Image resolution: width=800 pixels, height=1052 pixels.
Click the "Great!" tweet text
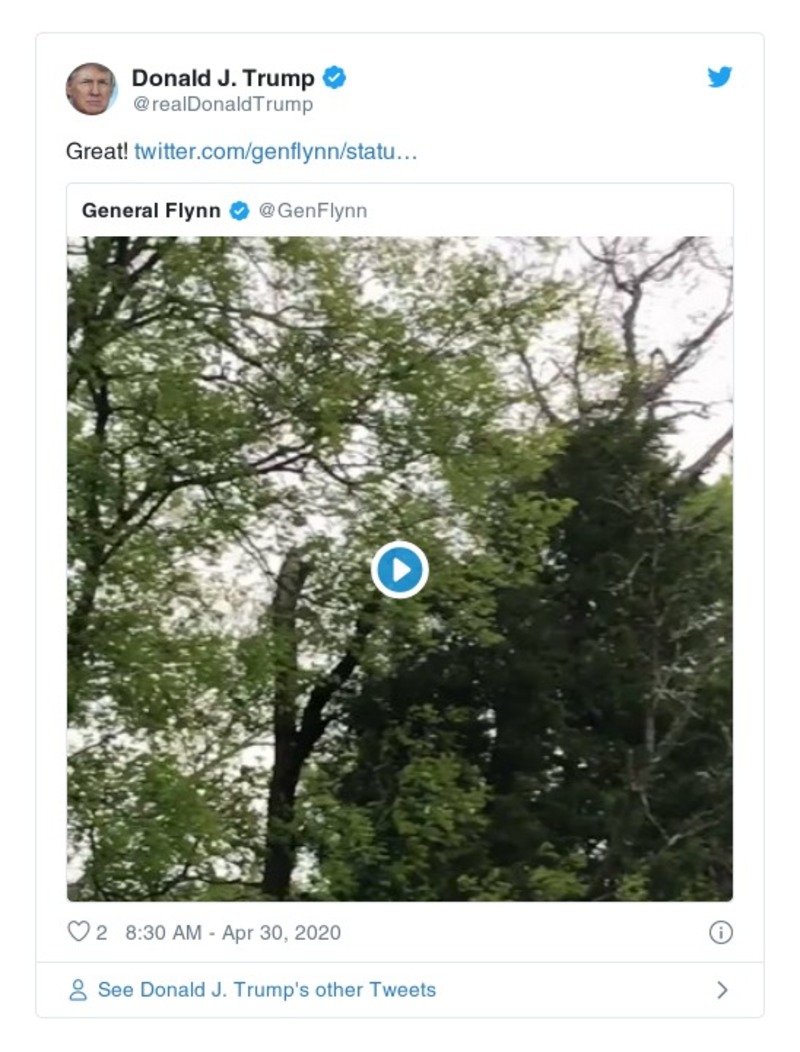96,152
